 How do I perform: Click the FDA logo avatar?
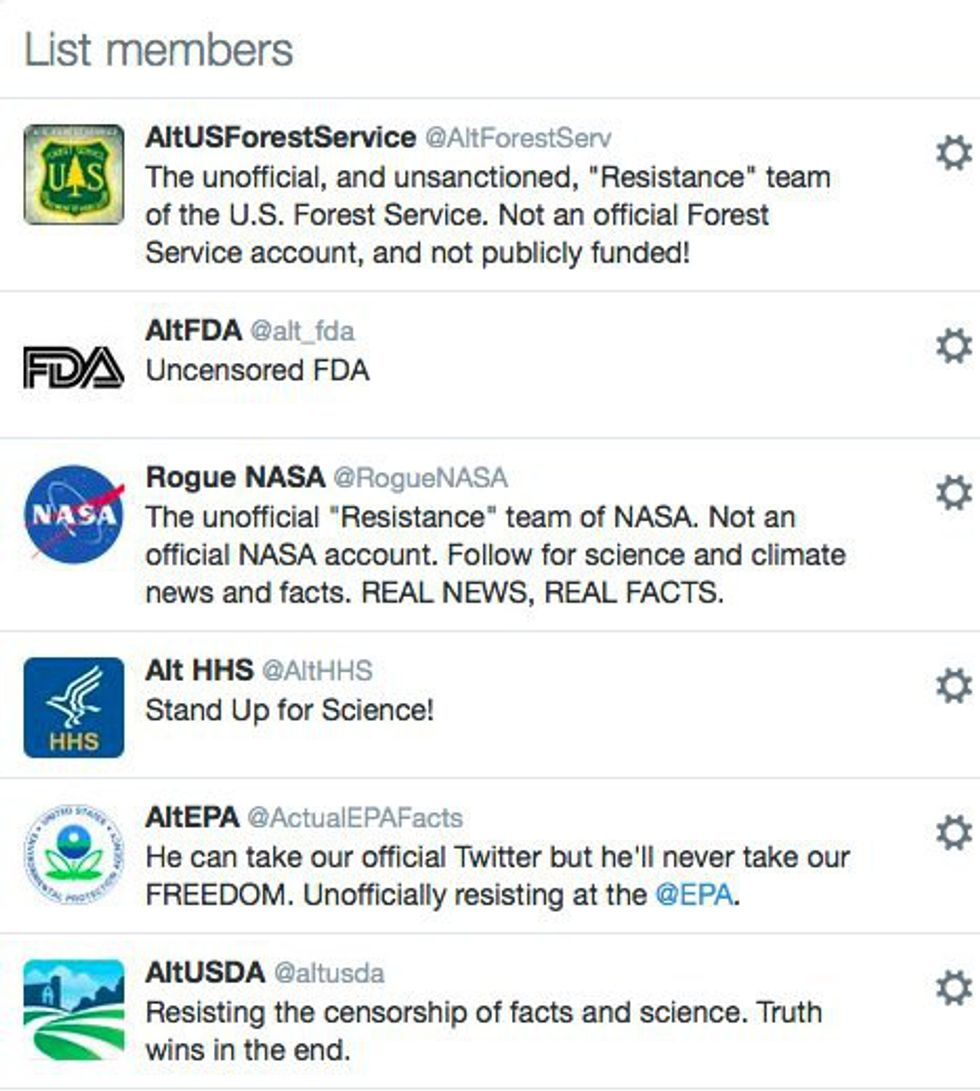point(74,367)
